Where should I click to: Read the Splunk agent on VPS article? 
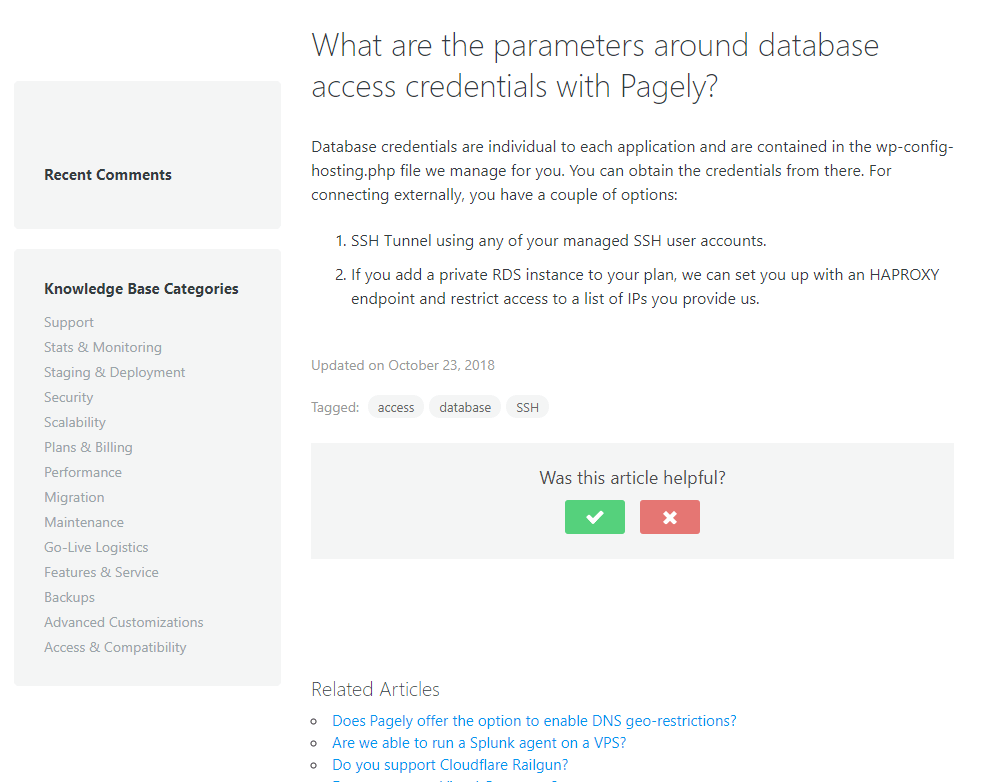coord(479,743)
